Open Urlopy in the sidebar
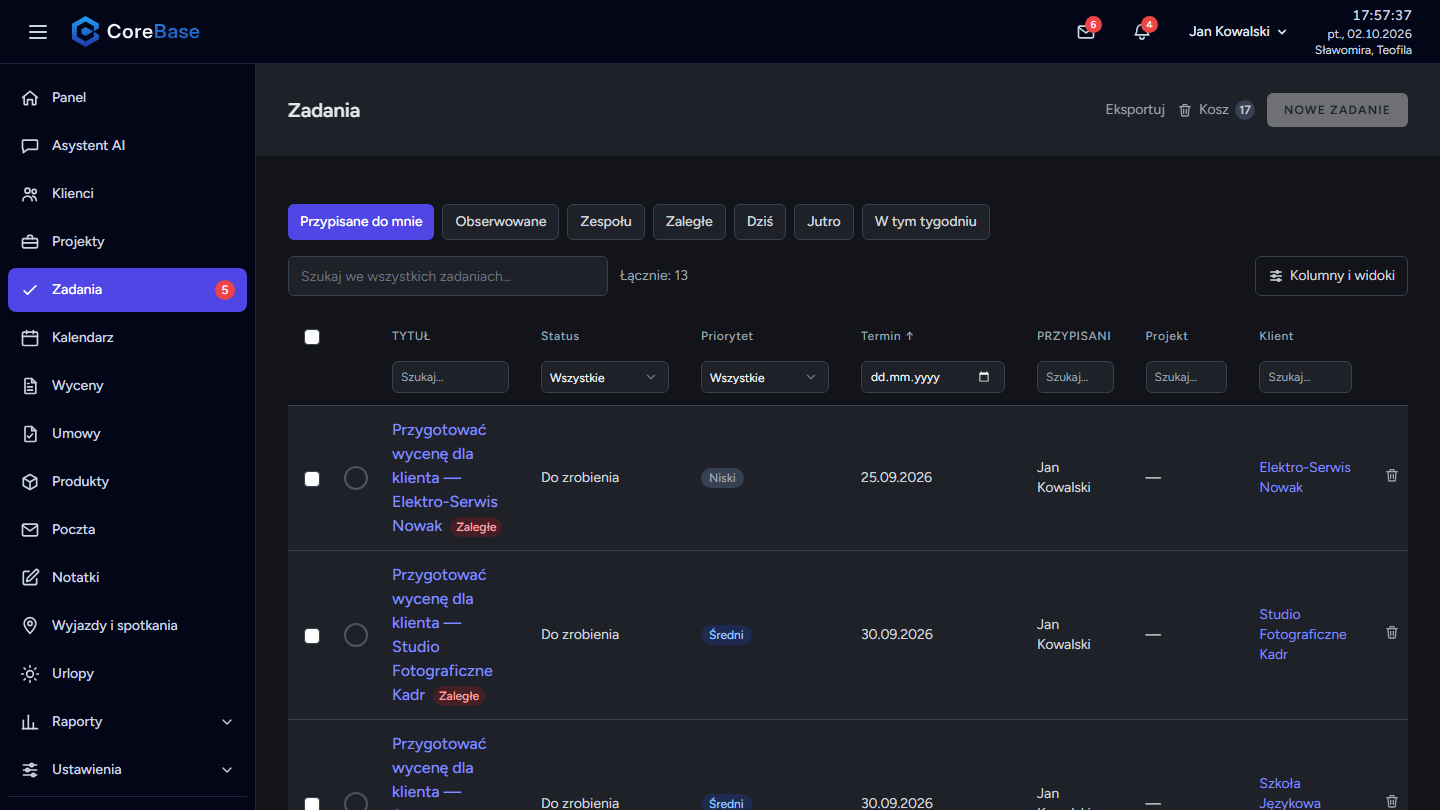 [127, 673]
